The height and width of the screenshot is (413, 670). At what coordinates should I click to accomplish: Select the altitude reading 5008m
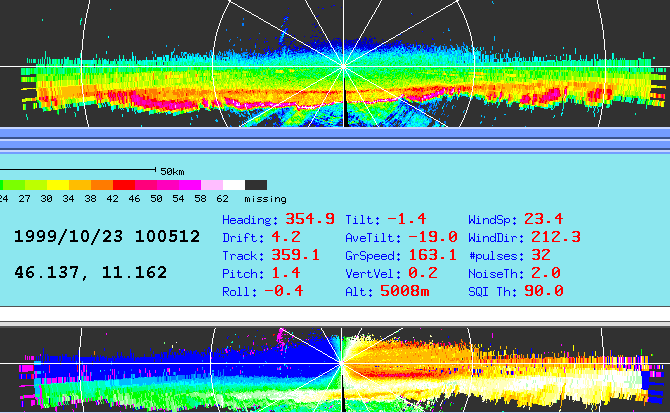(404, 291)
